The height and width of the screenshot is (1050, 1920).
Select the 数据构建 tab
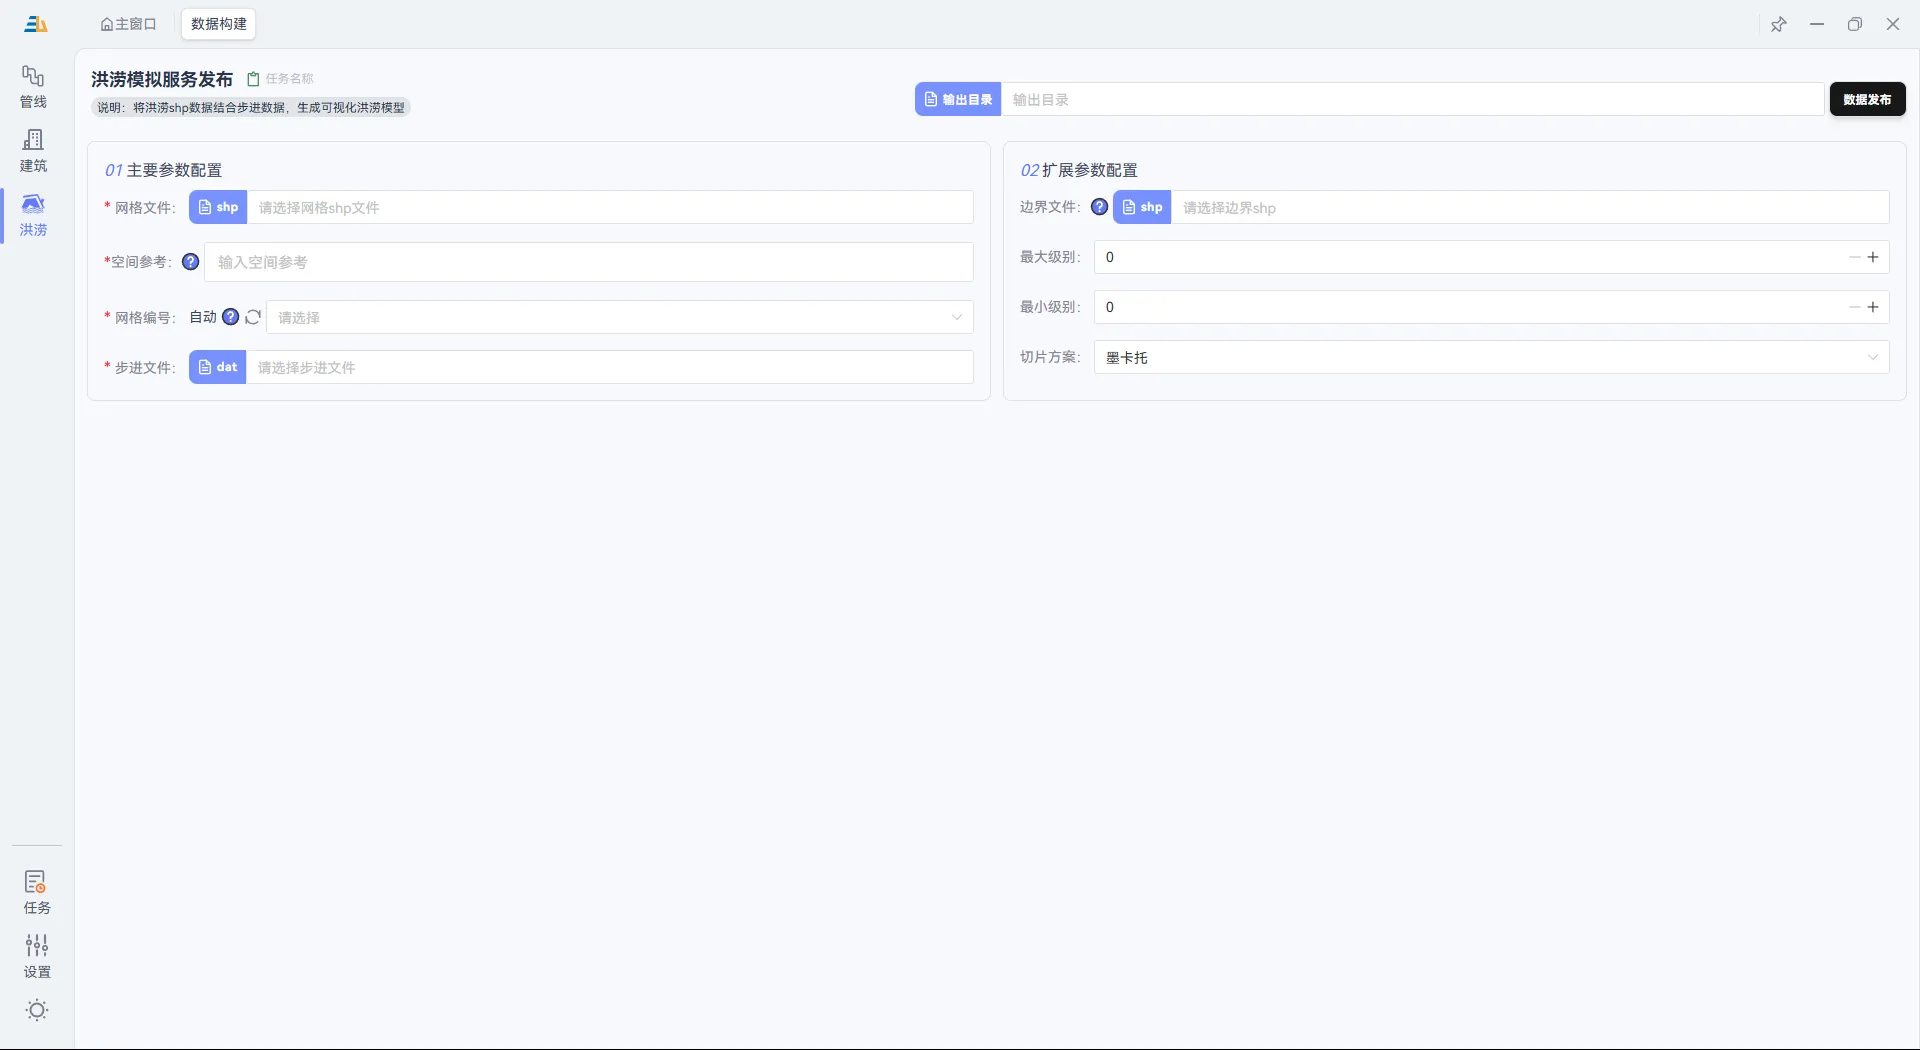click(x=218, y=24)
